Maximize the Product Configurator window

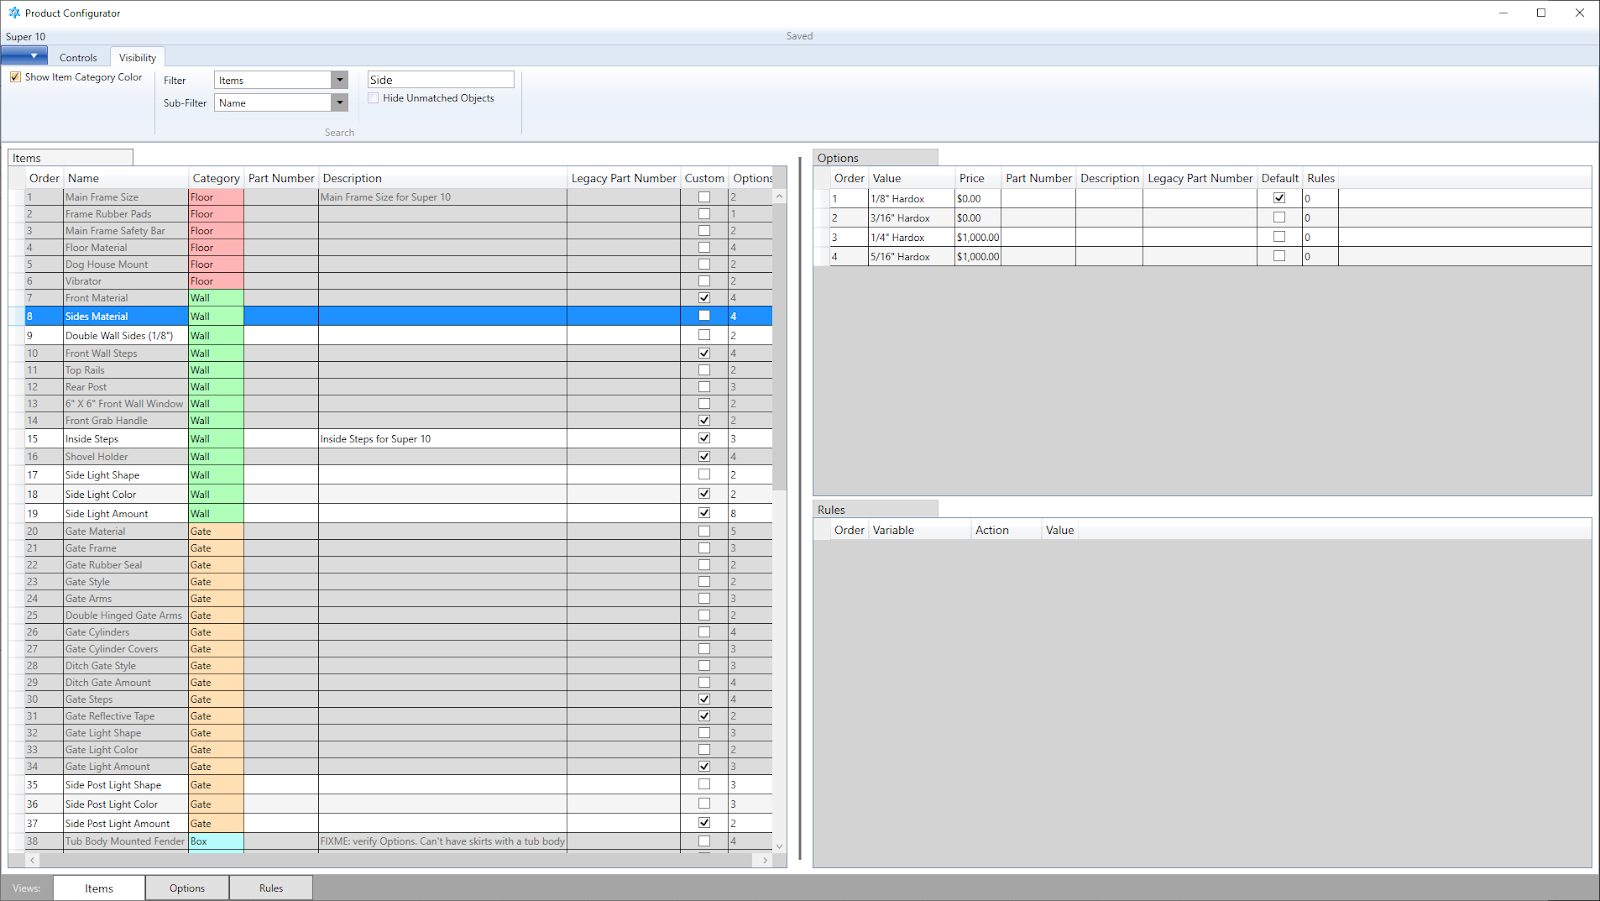(x=1541, y=13)
